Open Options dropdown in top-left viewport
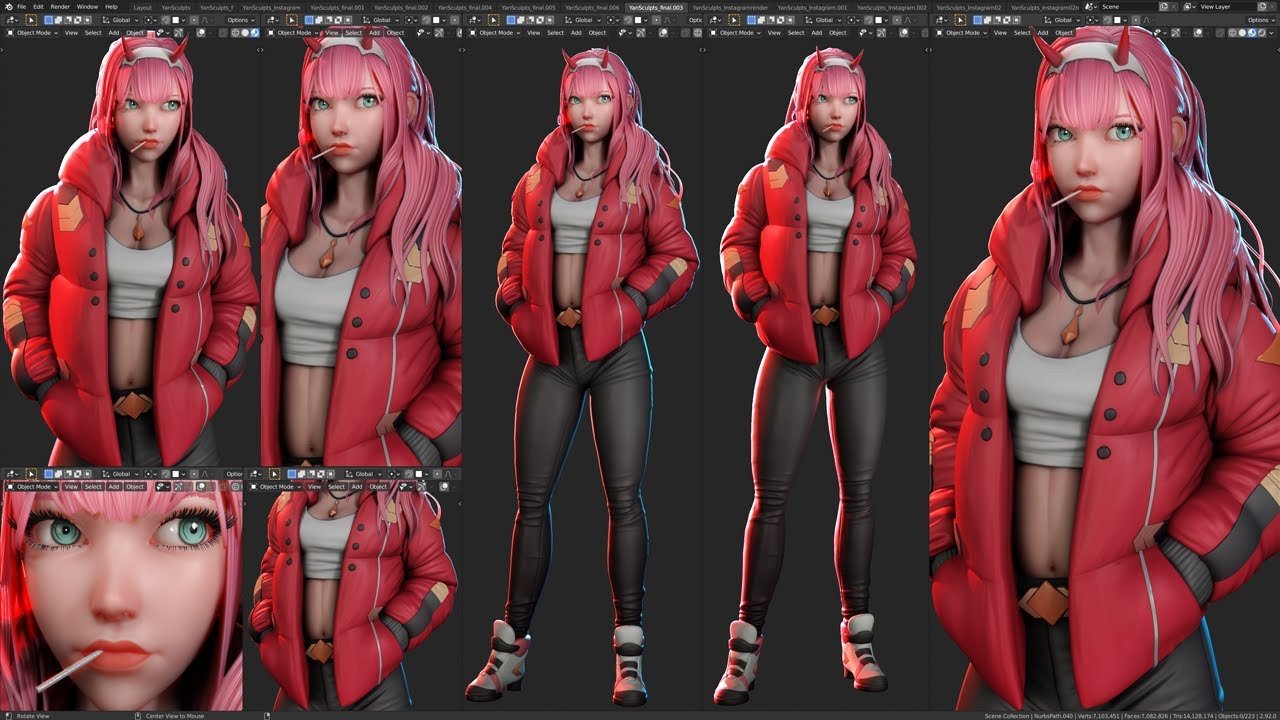 pos(240,20)
